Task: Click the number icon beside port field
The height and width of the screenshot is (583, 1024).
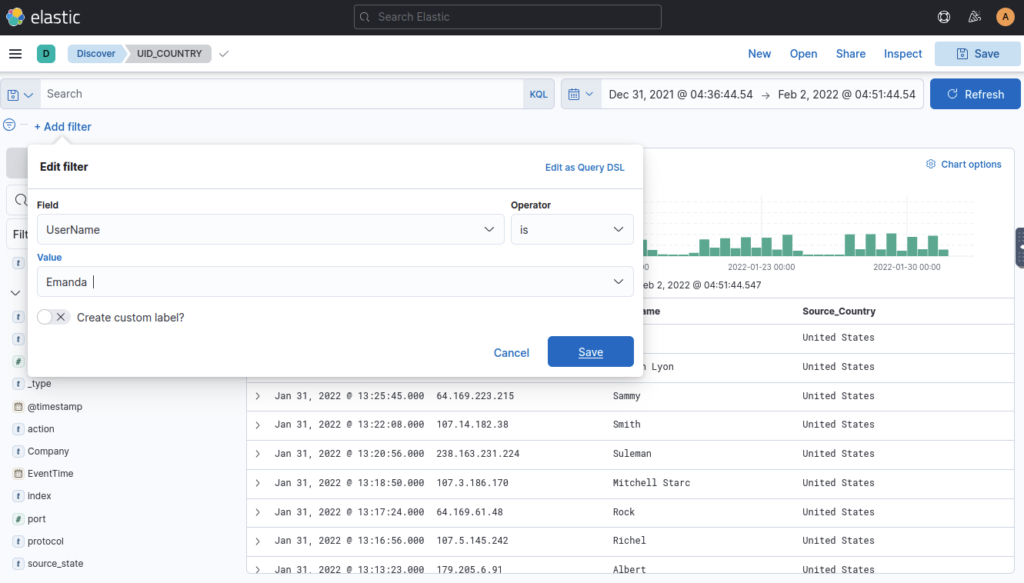Action: point(18,519)
